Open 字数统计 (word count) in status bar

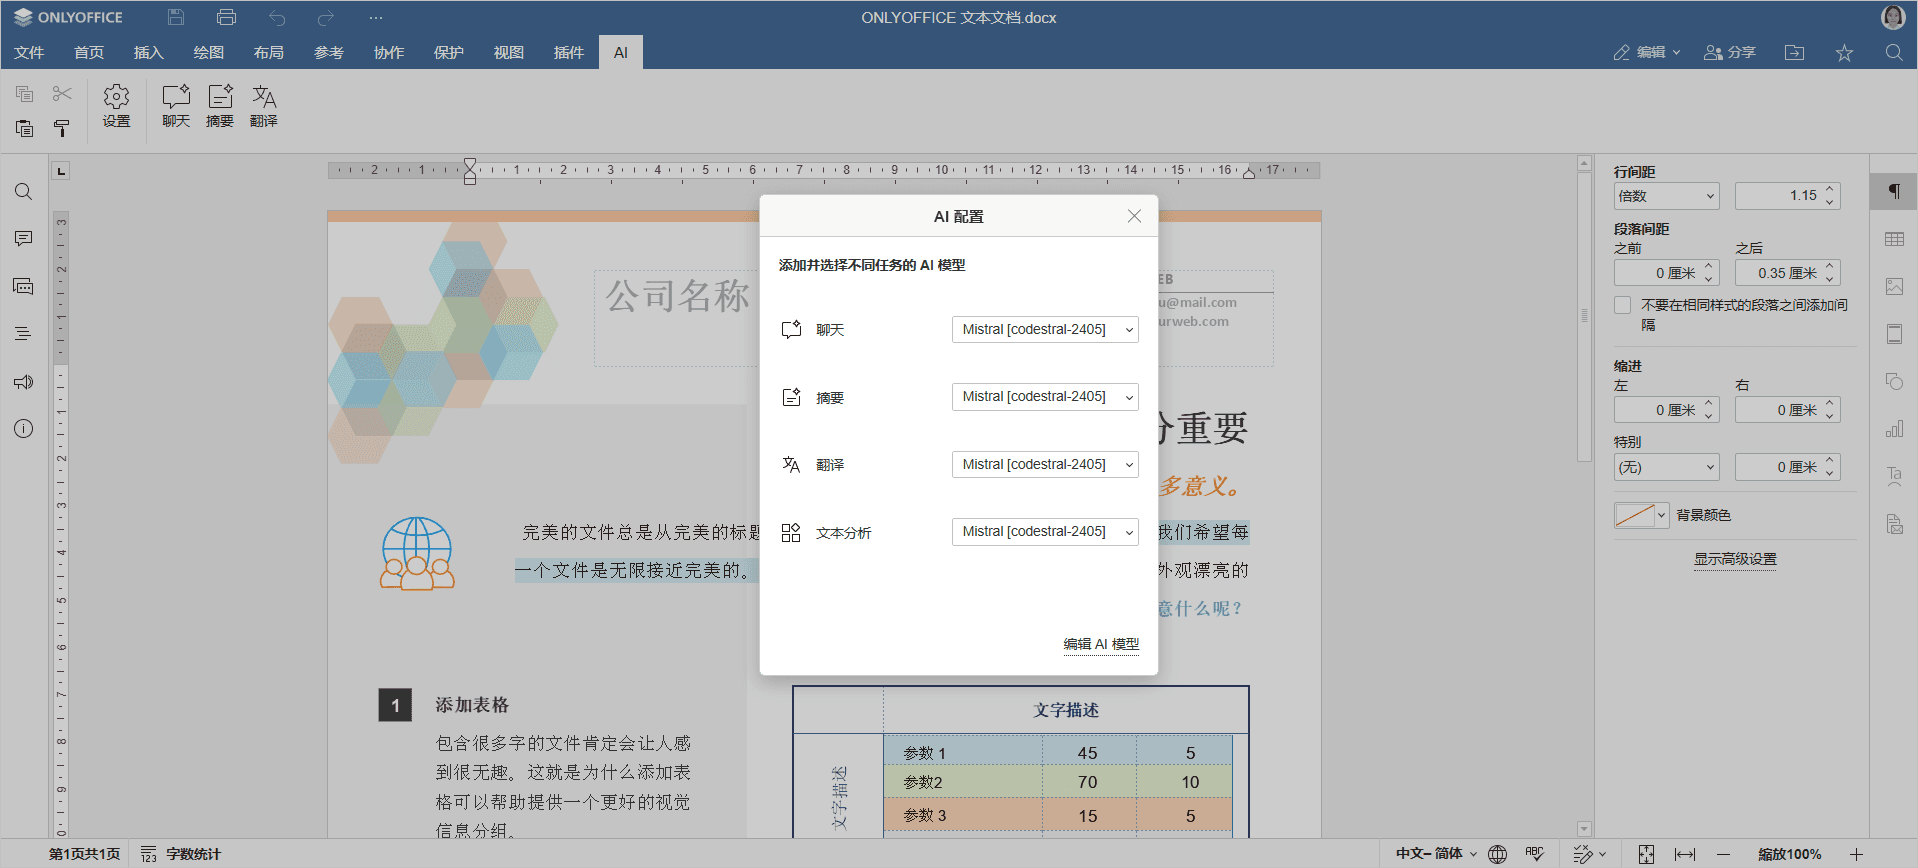pyautogui.click(x=181, y=854)
